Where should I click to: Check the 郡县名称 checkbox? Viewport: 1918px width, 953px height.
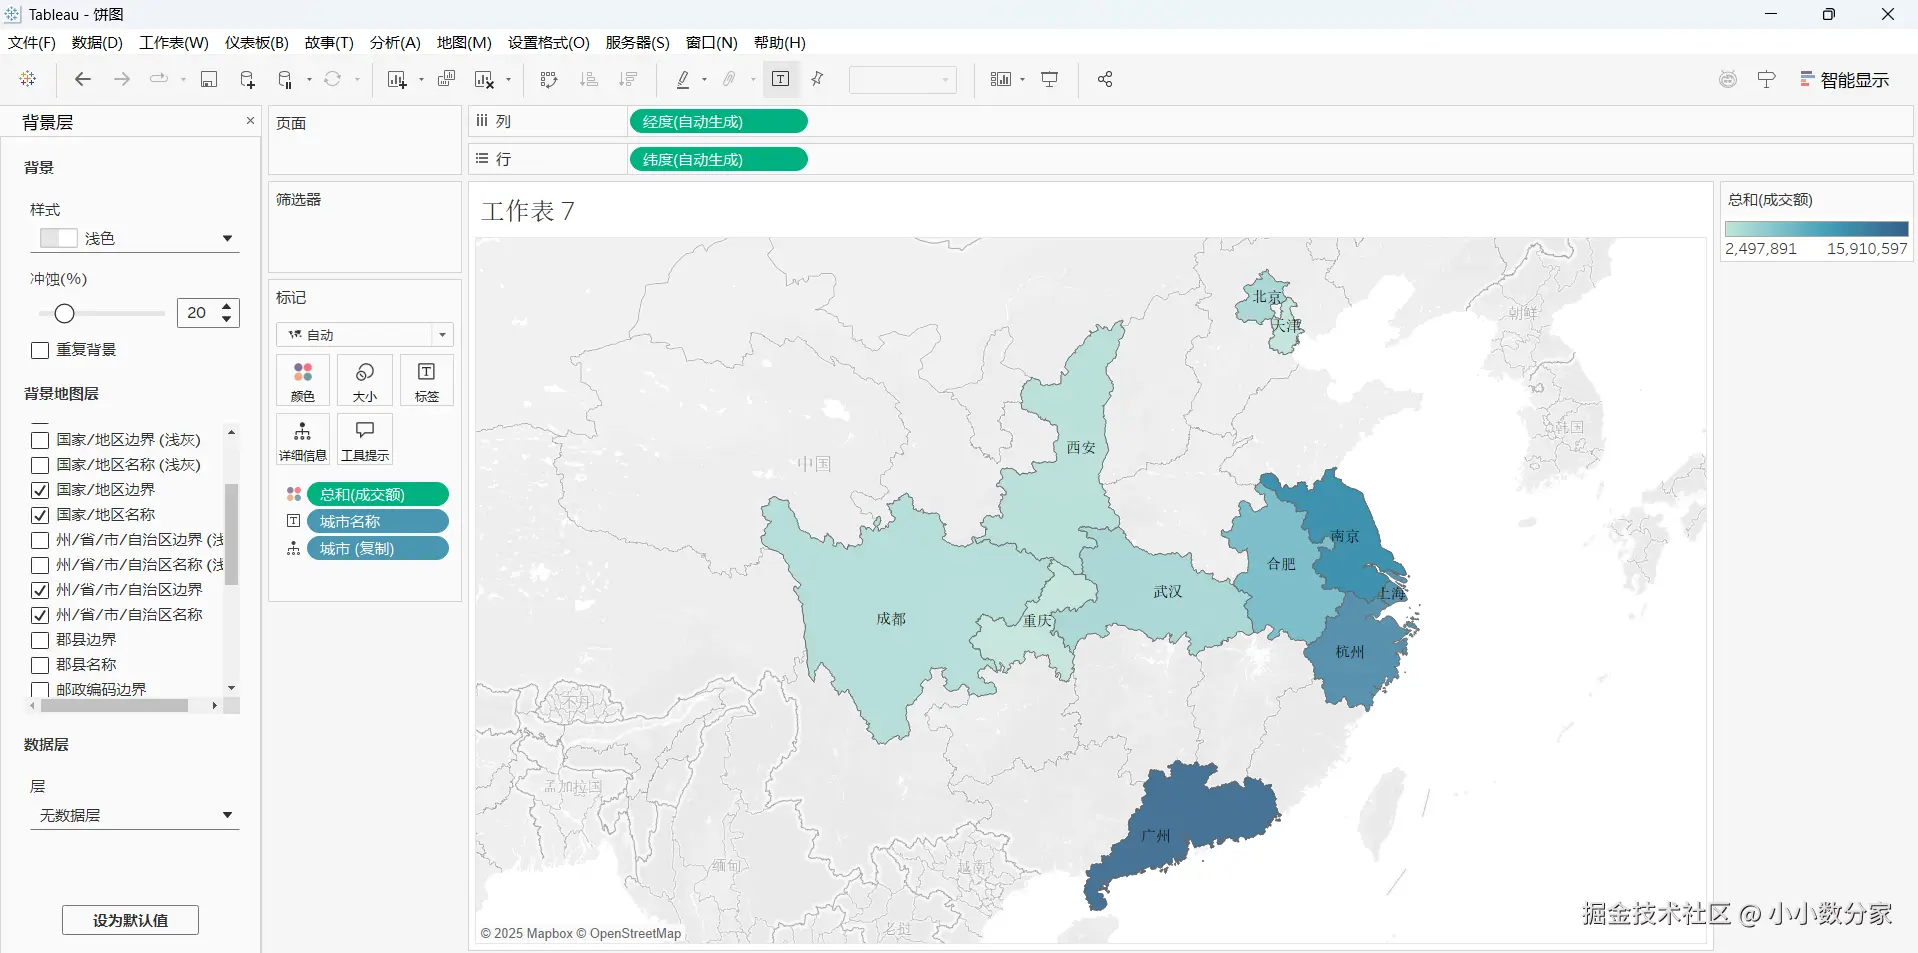point(40,665)
